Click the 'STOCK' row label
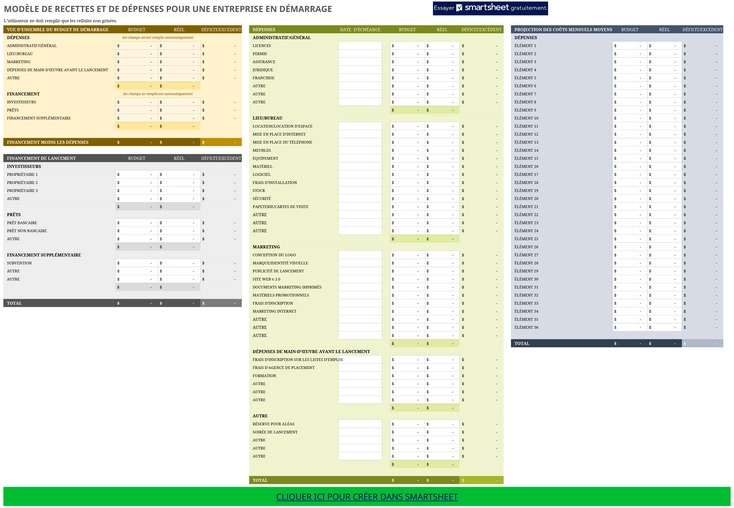This screenshot has width=734, height=508. pos(259,191)
